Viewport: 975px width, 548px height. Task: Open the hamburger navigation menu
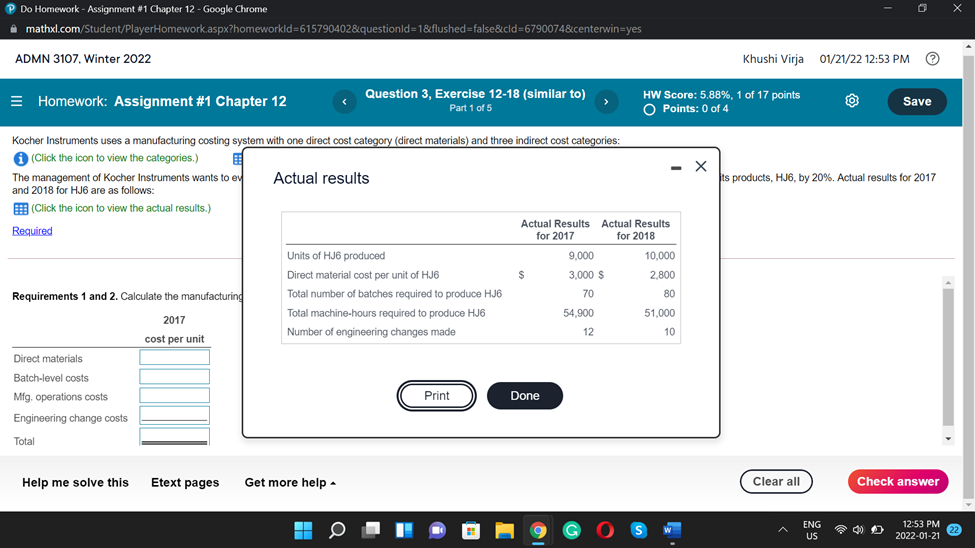pos(17,101)
